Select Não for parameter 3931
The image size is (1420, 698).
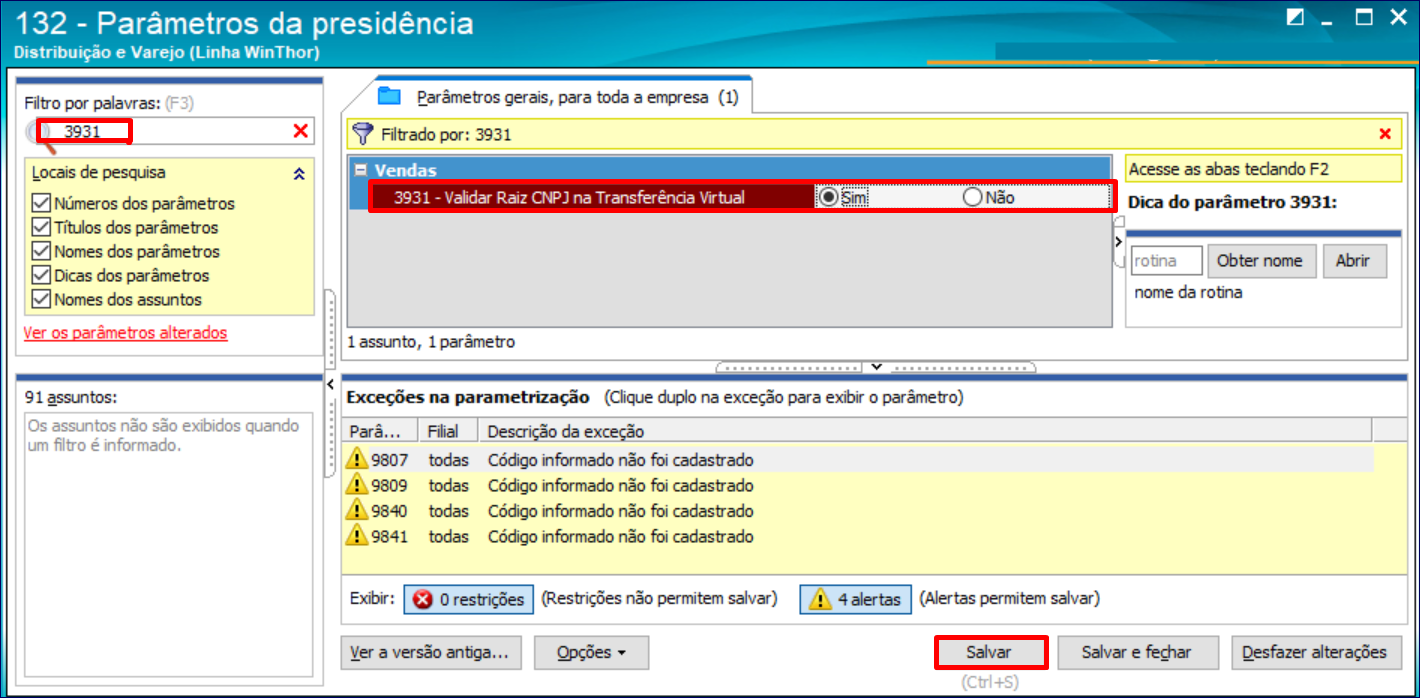973,197
